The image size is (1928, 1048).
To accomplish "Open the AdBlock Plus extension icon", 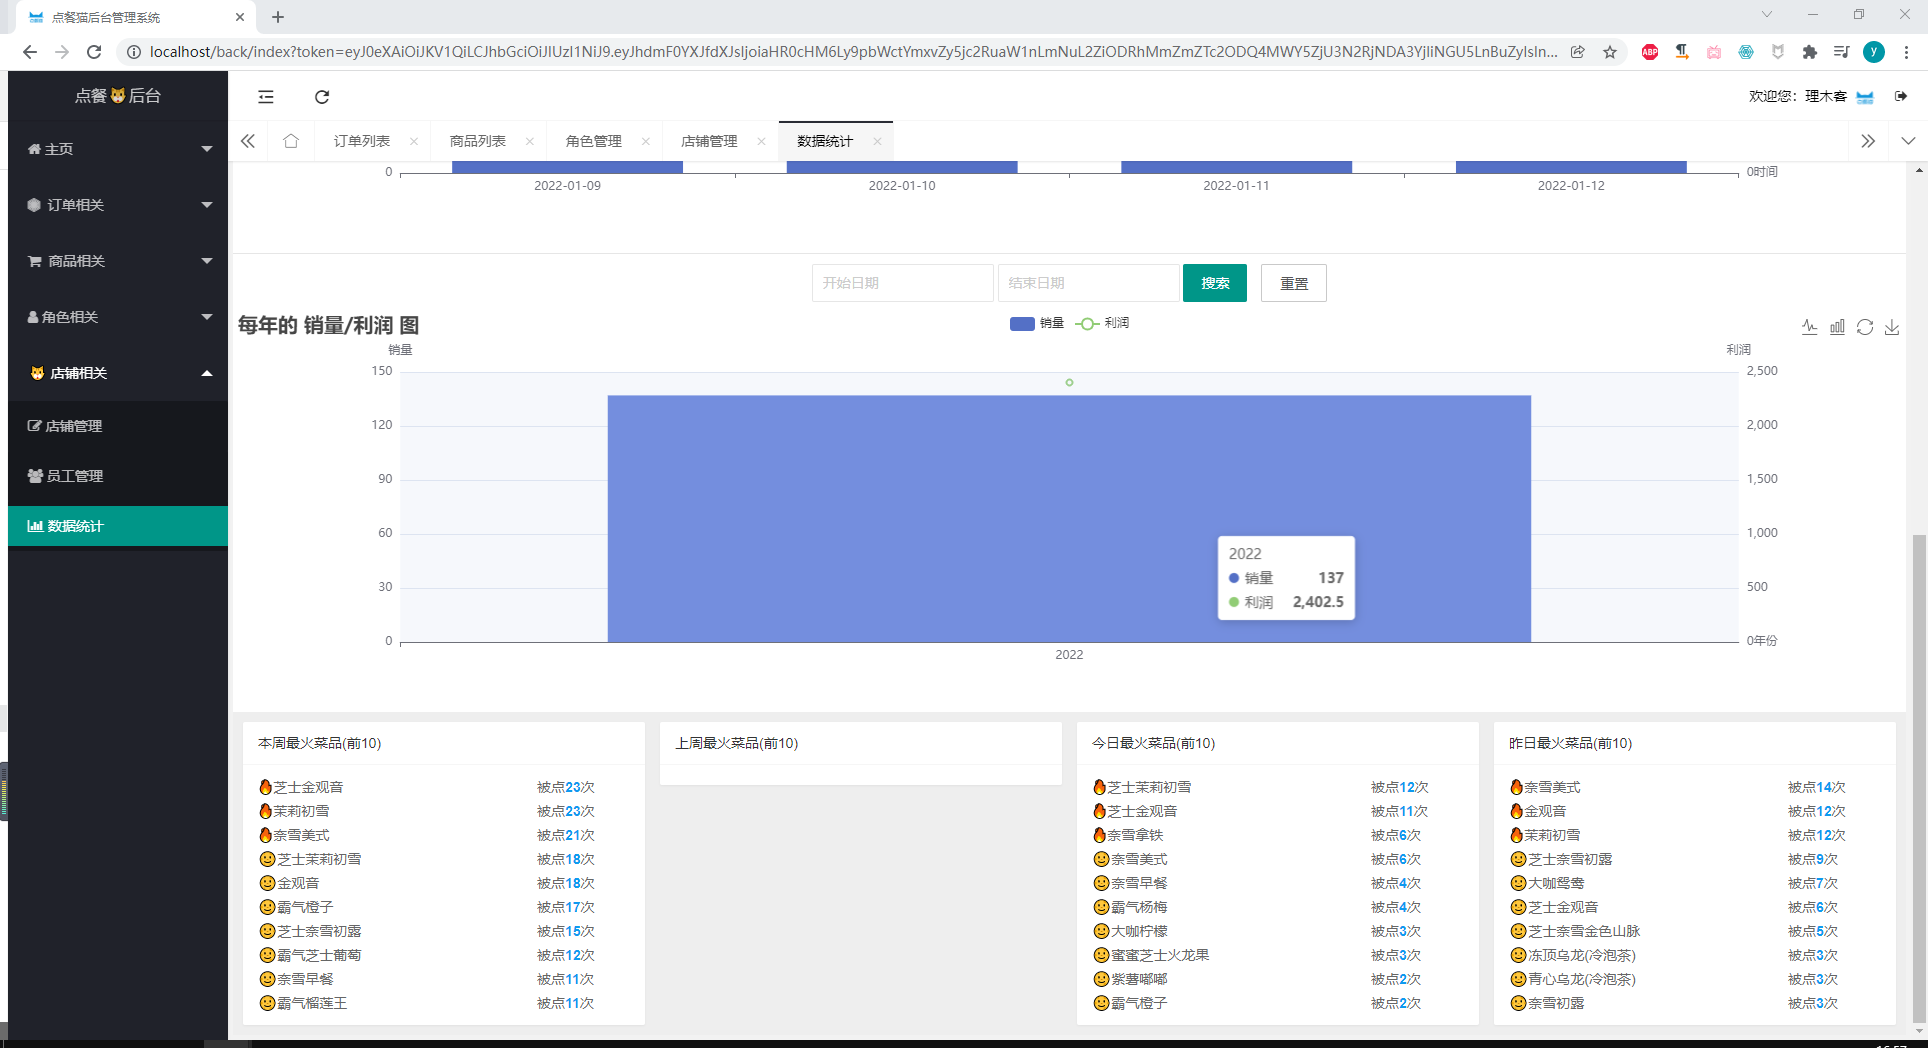I will point(1650,52).
